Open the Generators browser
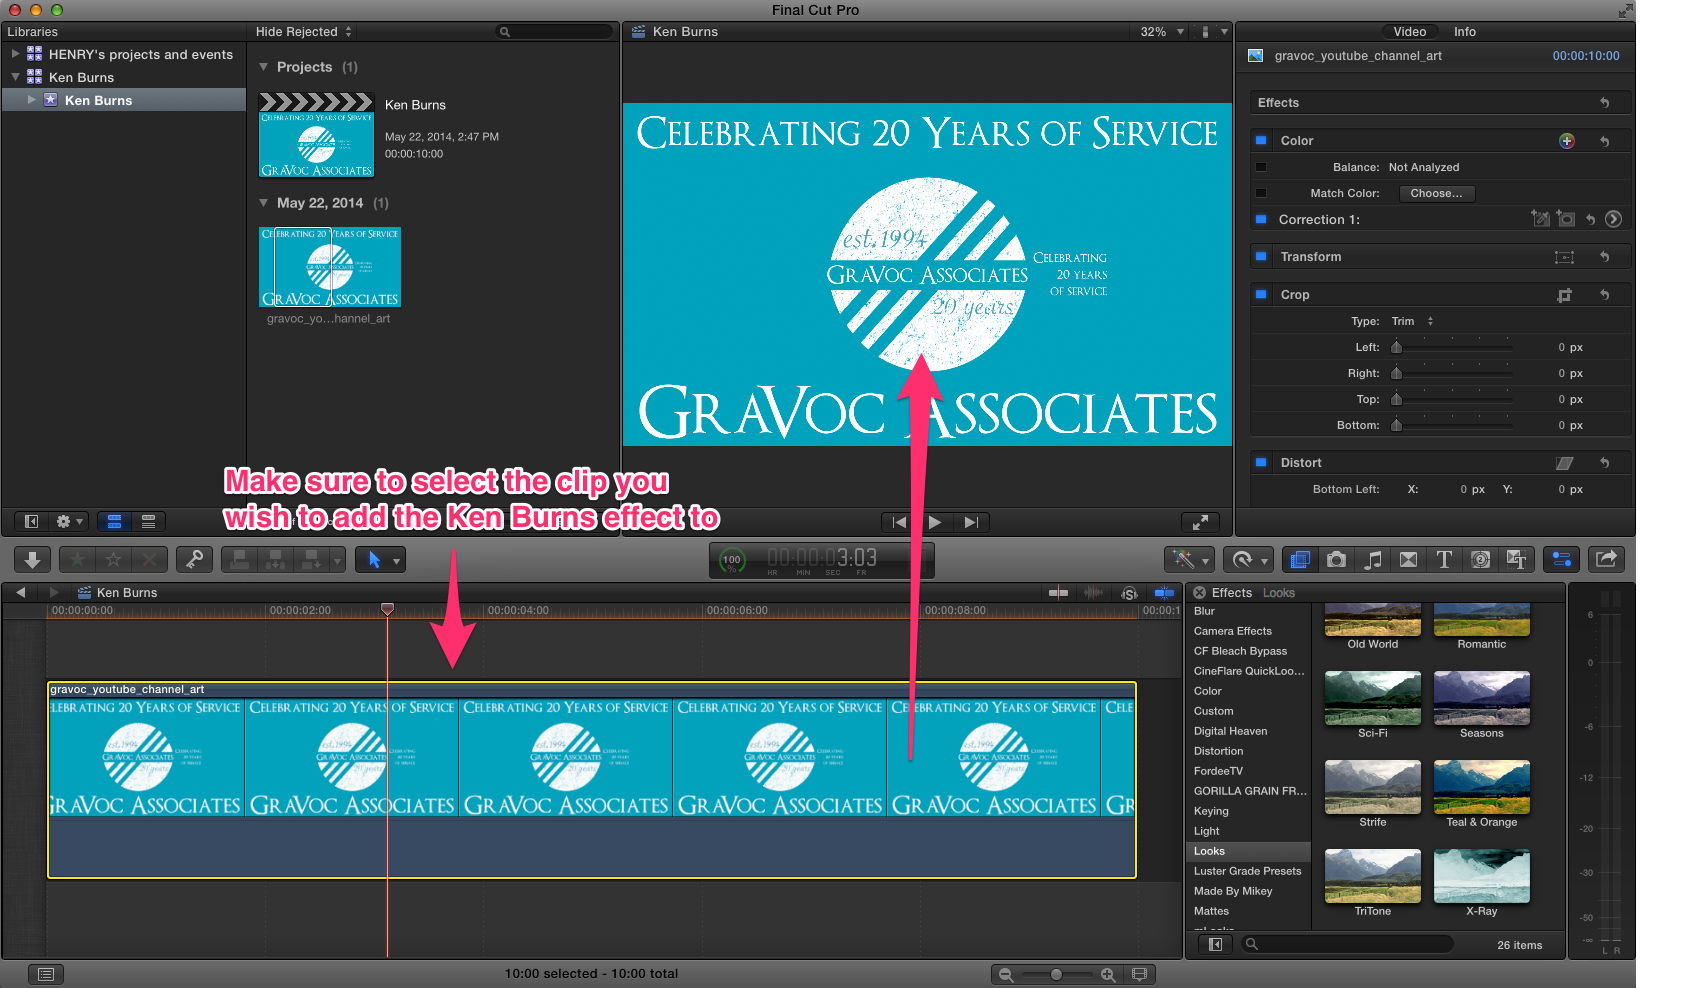 pyautogui.click(x=1481, y=559)
